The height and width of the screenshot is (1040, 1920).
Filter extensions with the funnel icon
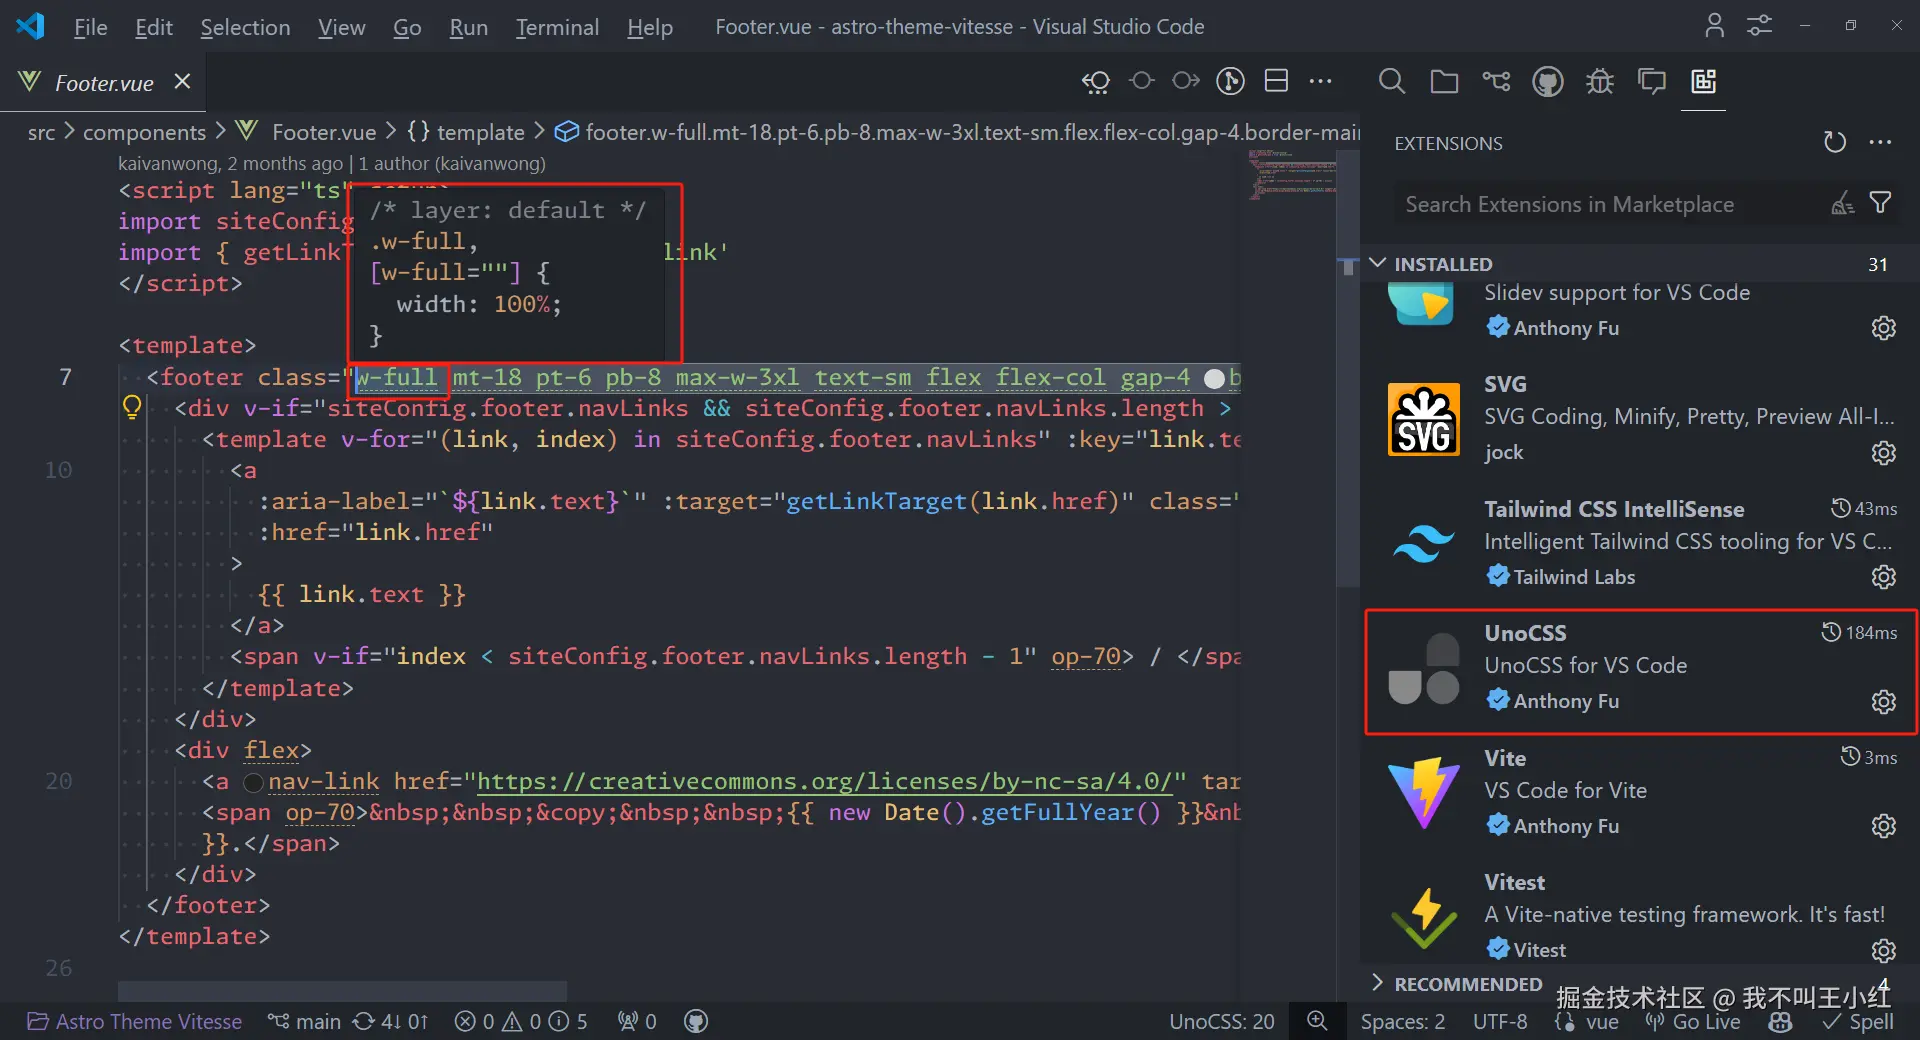(1880, 203)
